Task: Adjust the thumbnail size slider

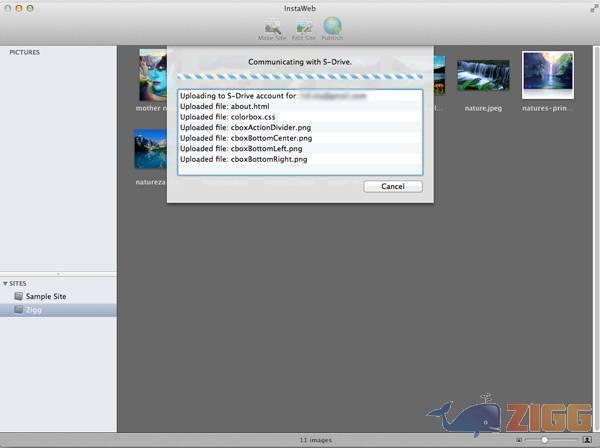Action: pyautogui.click(x=544, y=440)
